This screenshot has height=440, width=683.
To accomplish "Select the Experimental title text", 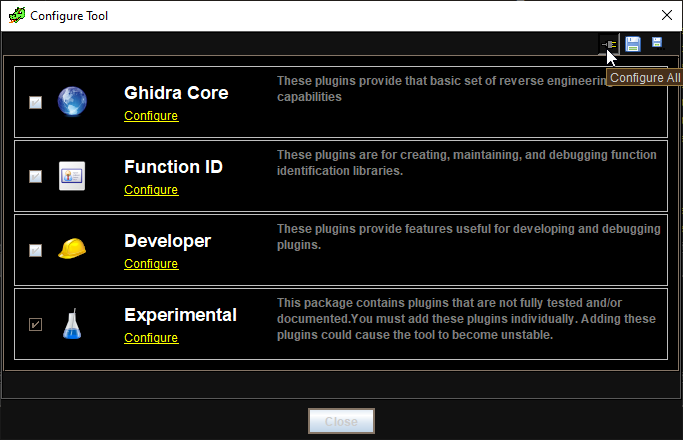I will (180, 315).
